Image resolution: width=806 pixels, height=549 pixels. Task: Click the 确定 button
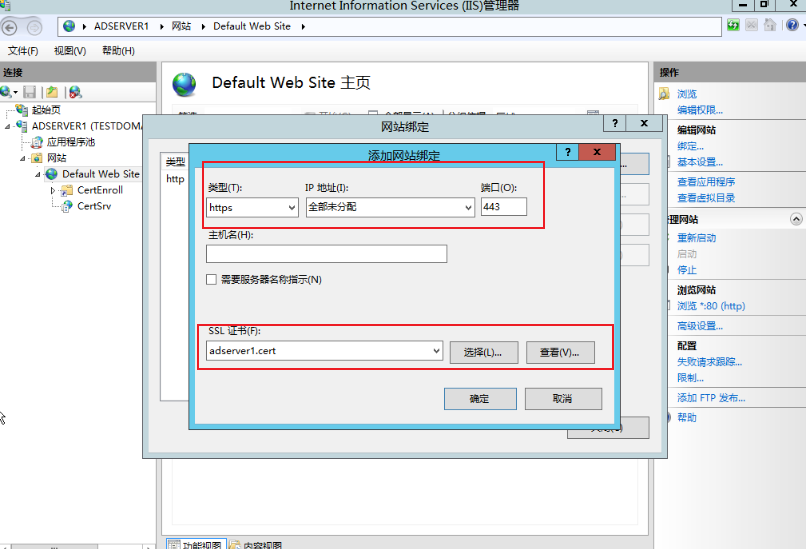click(x=480, y=399)
